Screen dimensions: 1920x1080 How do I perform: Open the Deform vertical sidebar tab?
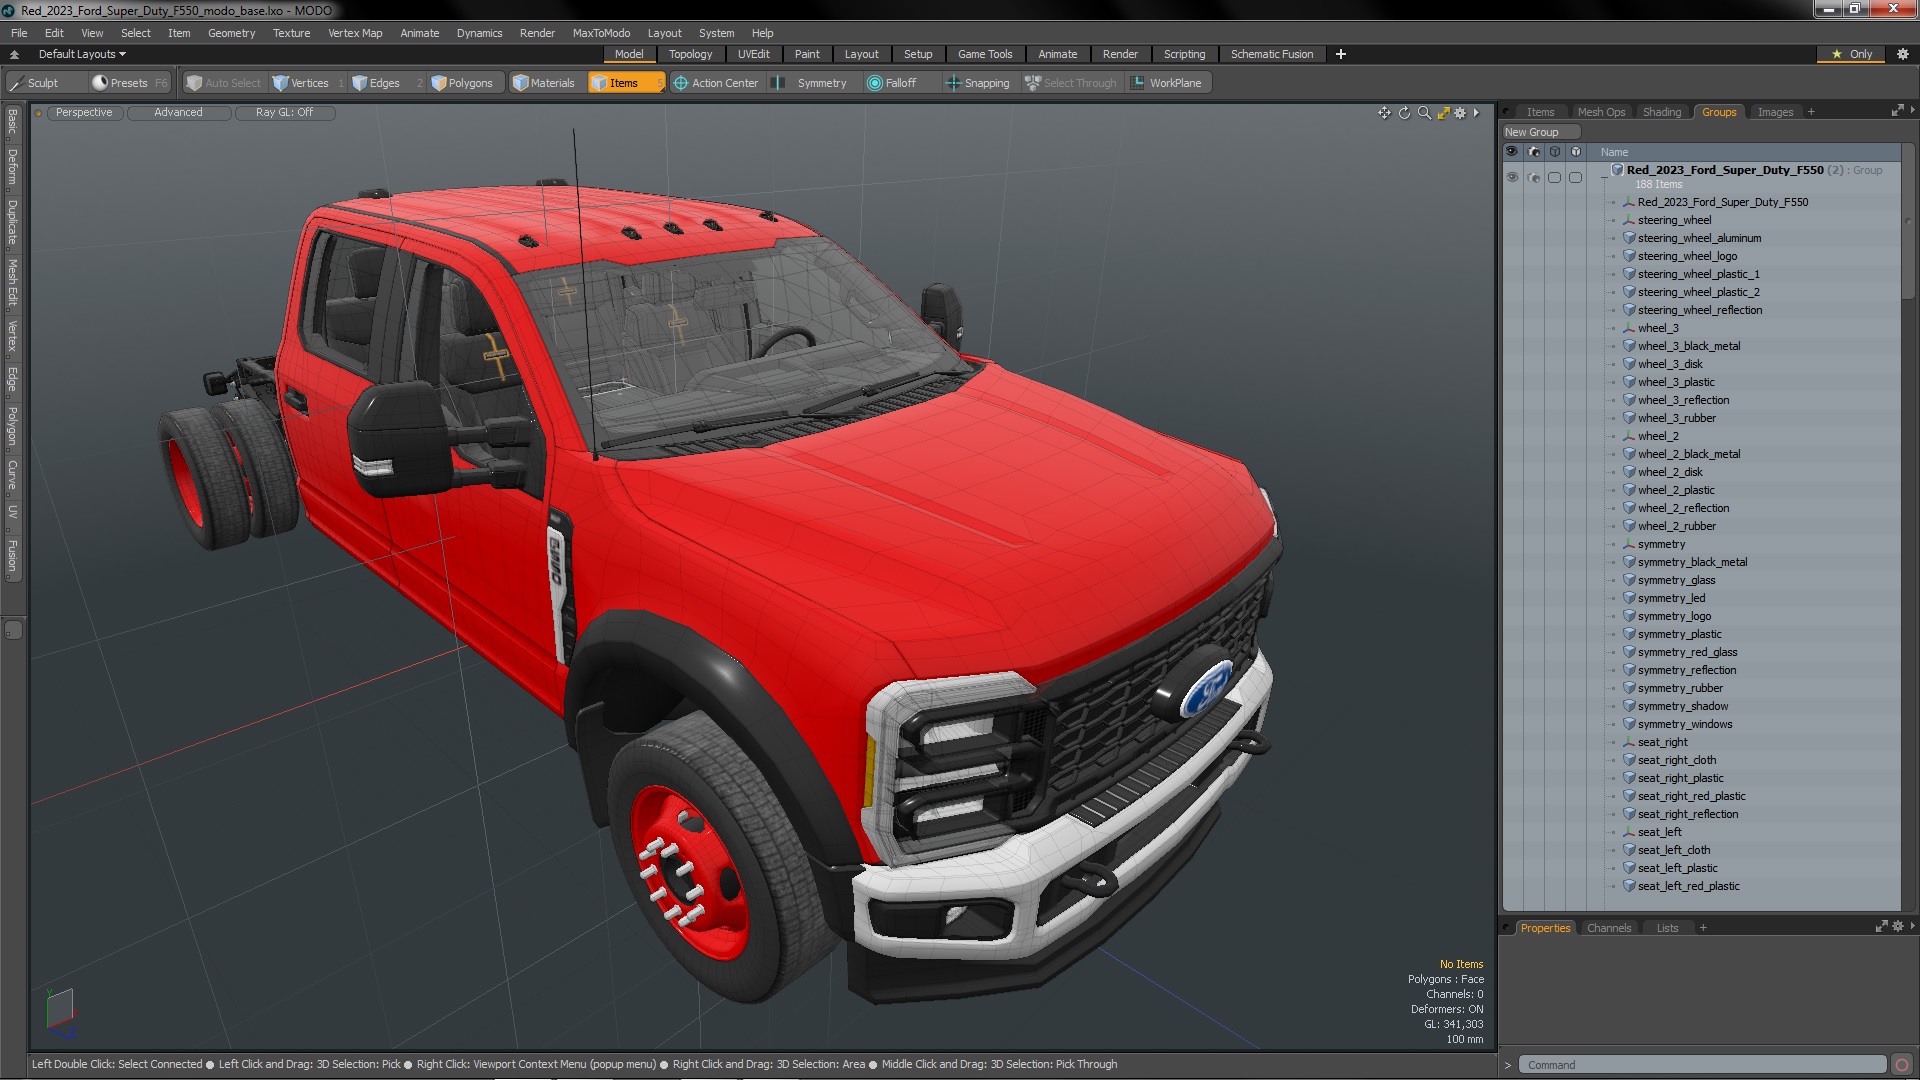(x=13, y=167)
